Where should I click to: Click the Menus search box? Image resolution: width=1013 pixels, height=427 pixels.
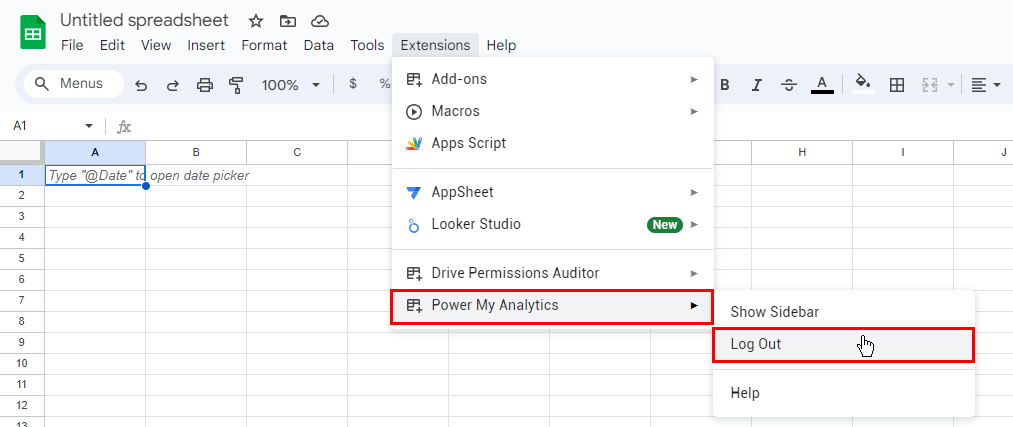74,84
